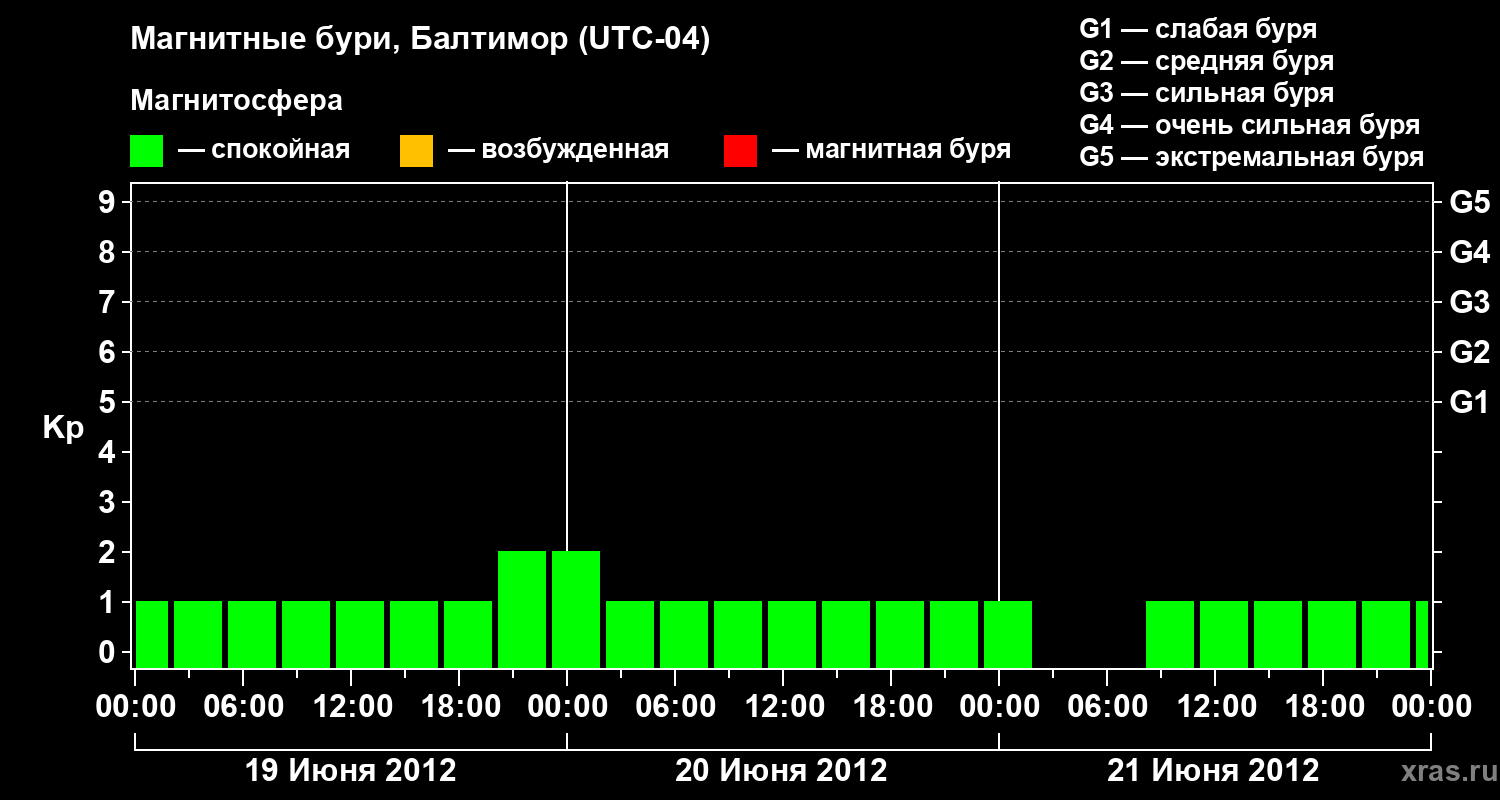
Task: Click the '06:00' time label under 21 Июня
Action: 1107,706
